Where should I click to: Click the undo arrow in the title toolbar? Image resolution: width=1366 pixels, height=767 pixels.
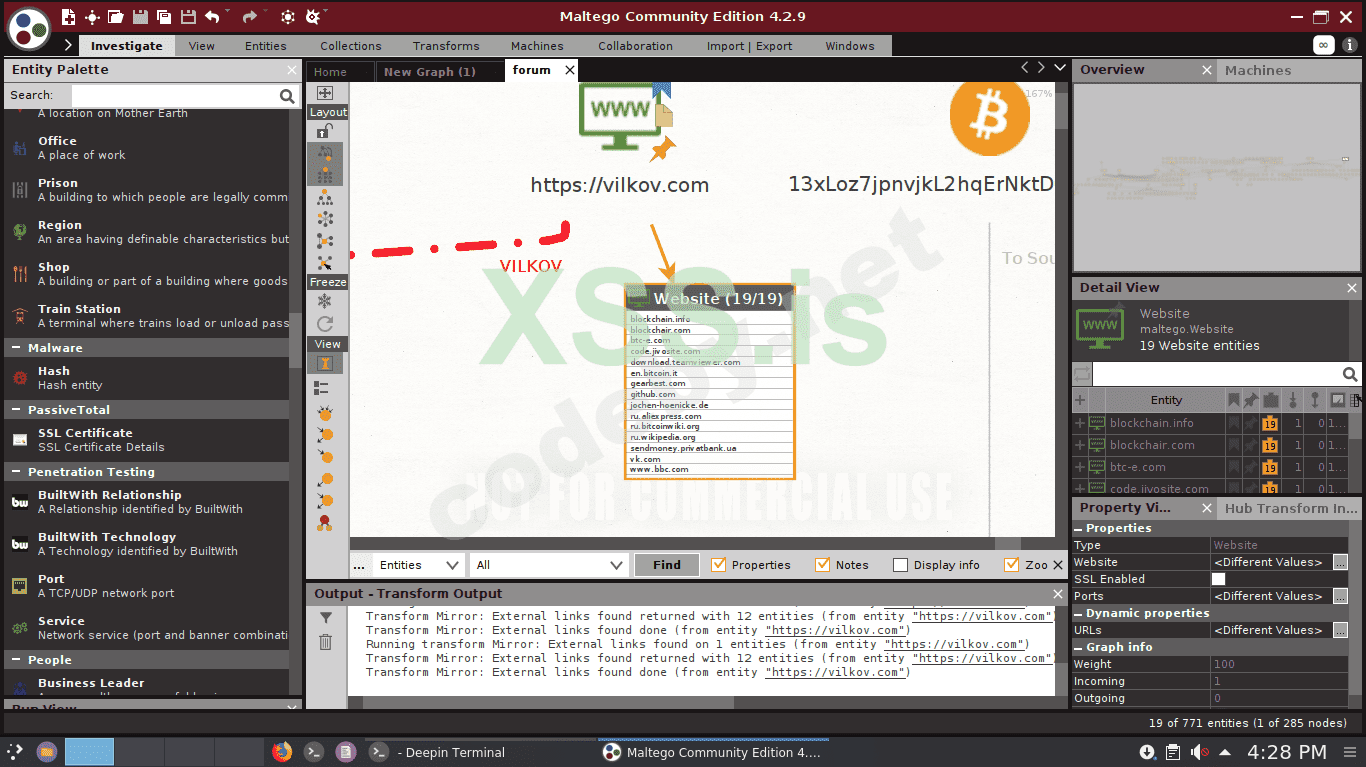point(212,17)
